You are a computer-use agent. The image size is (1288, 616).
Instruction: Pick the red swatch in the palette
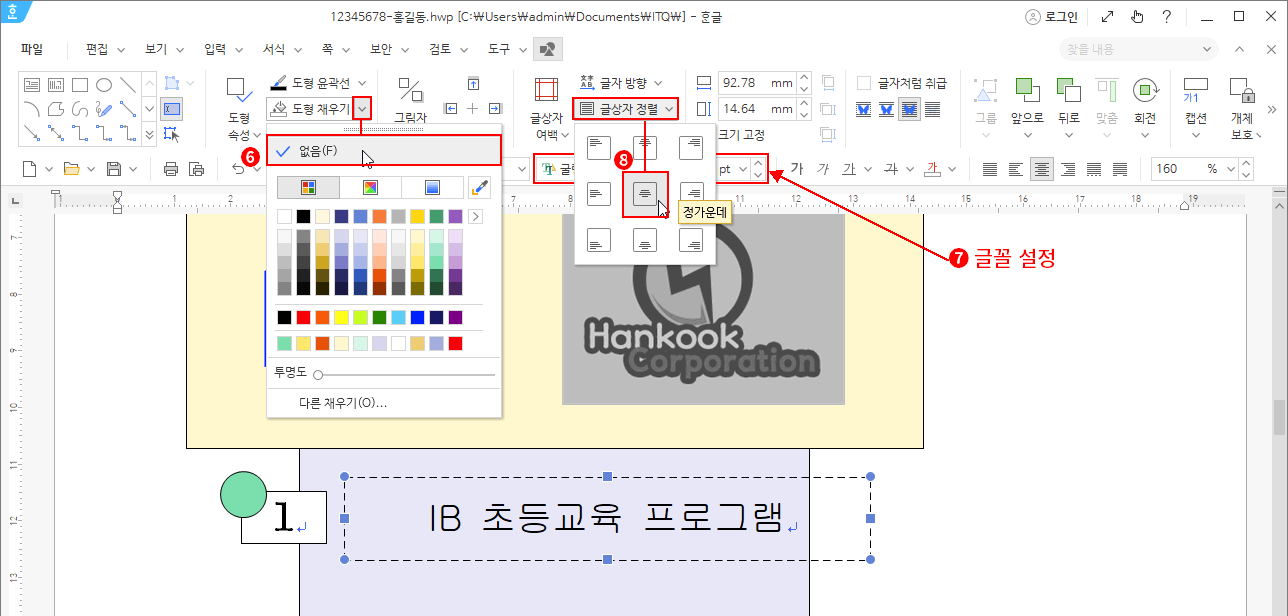(x=304, y=317)
